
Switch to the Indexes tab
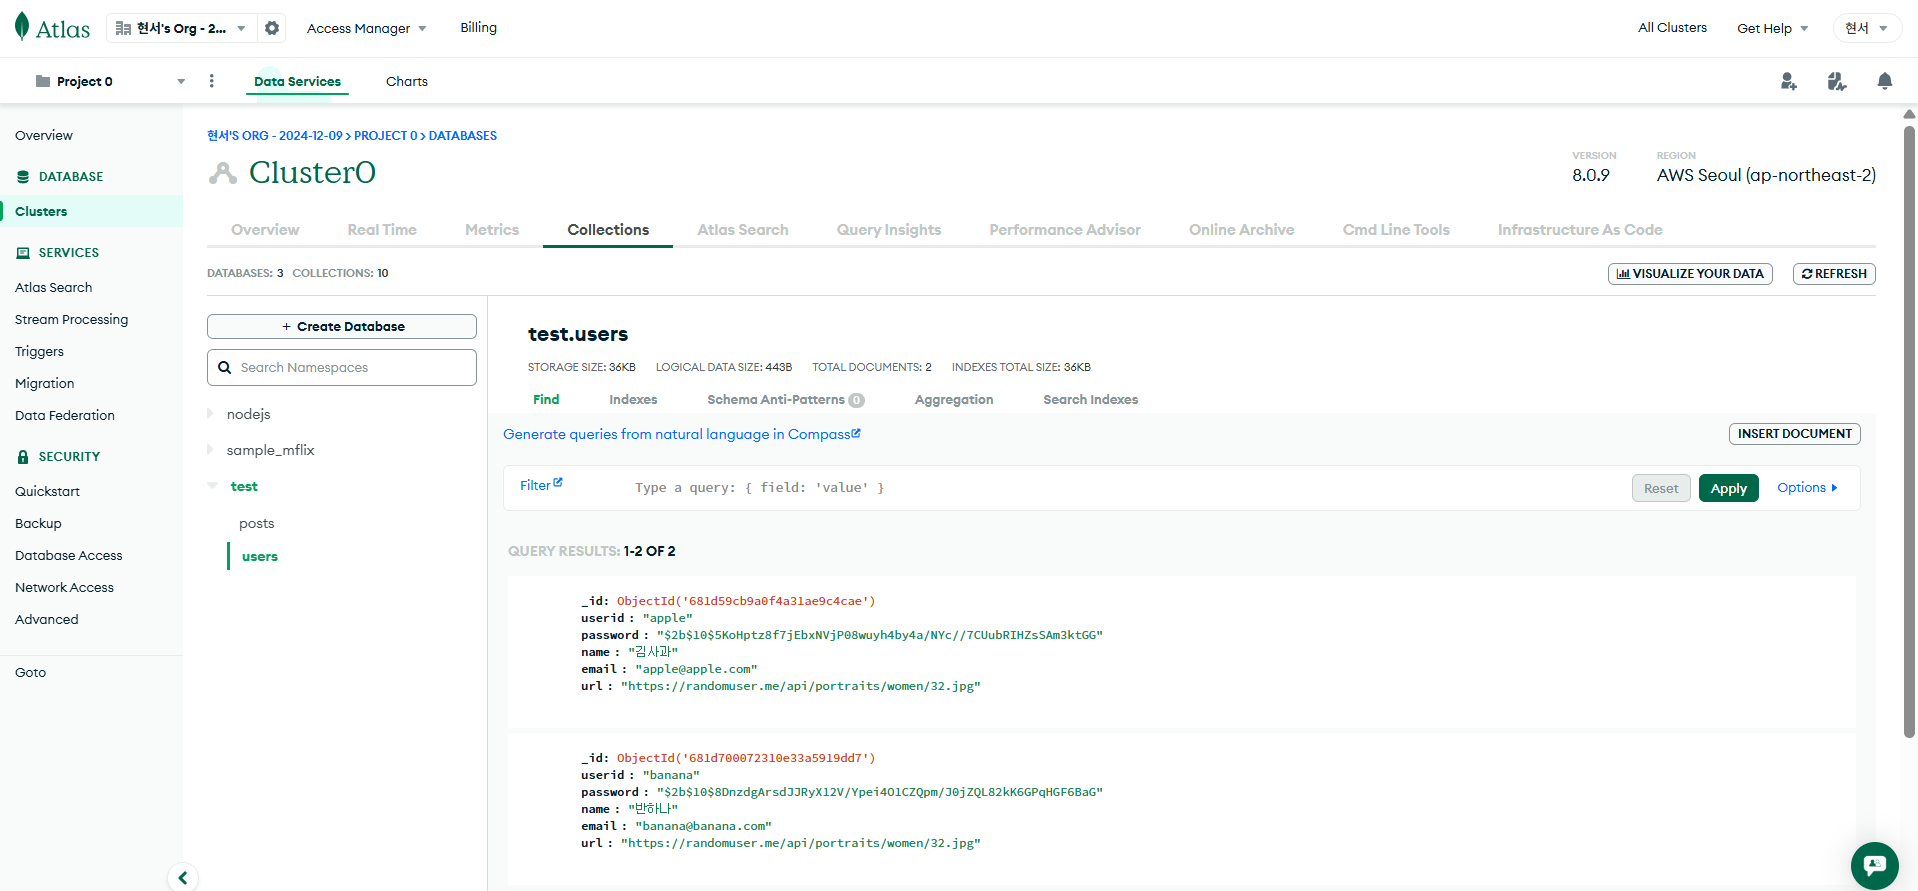(633, 399)
